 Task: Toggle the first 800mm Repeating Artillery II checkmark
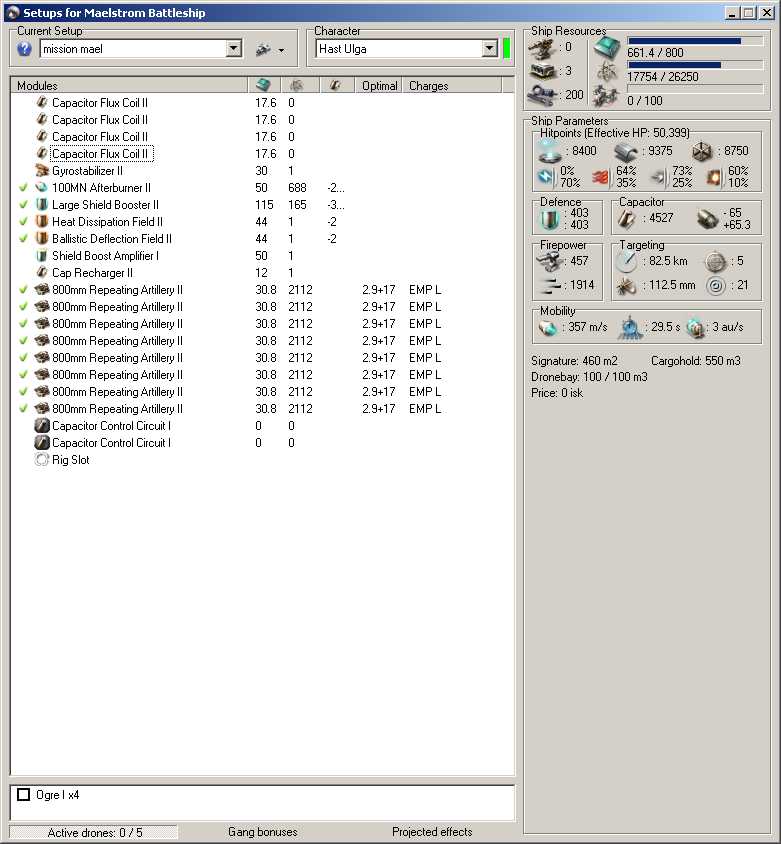(x=23, y=290)
